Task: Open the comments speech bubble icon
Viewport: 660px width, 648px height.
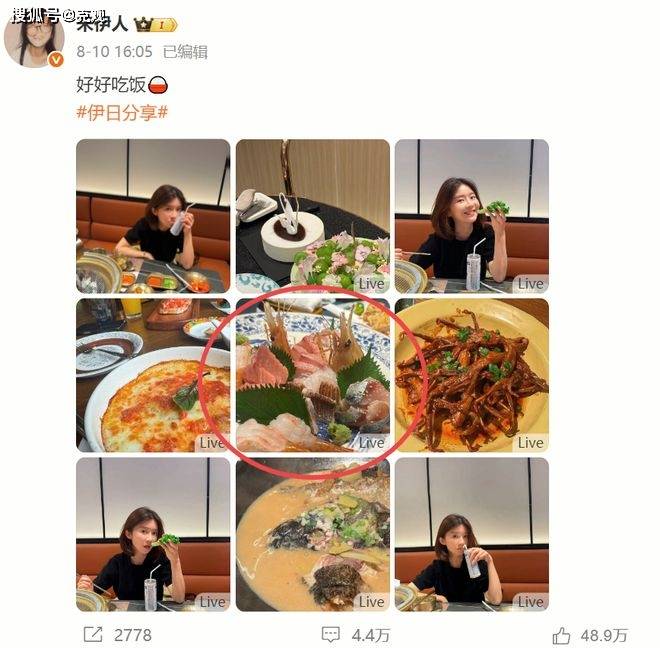Action: pyautogui.click(x=330, y=635)
